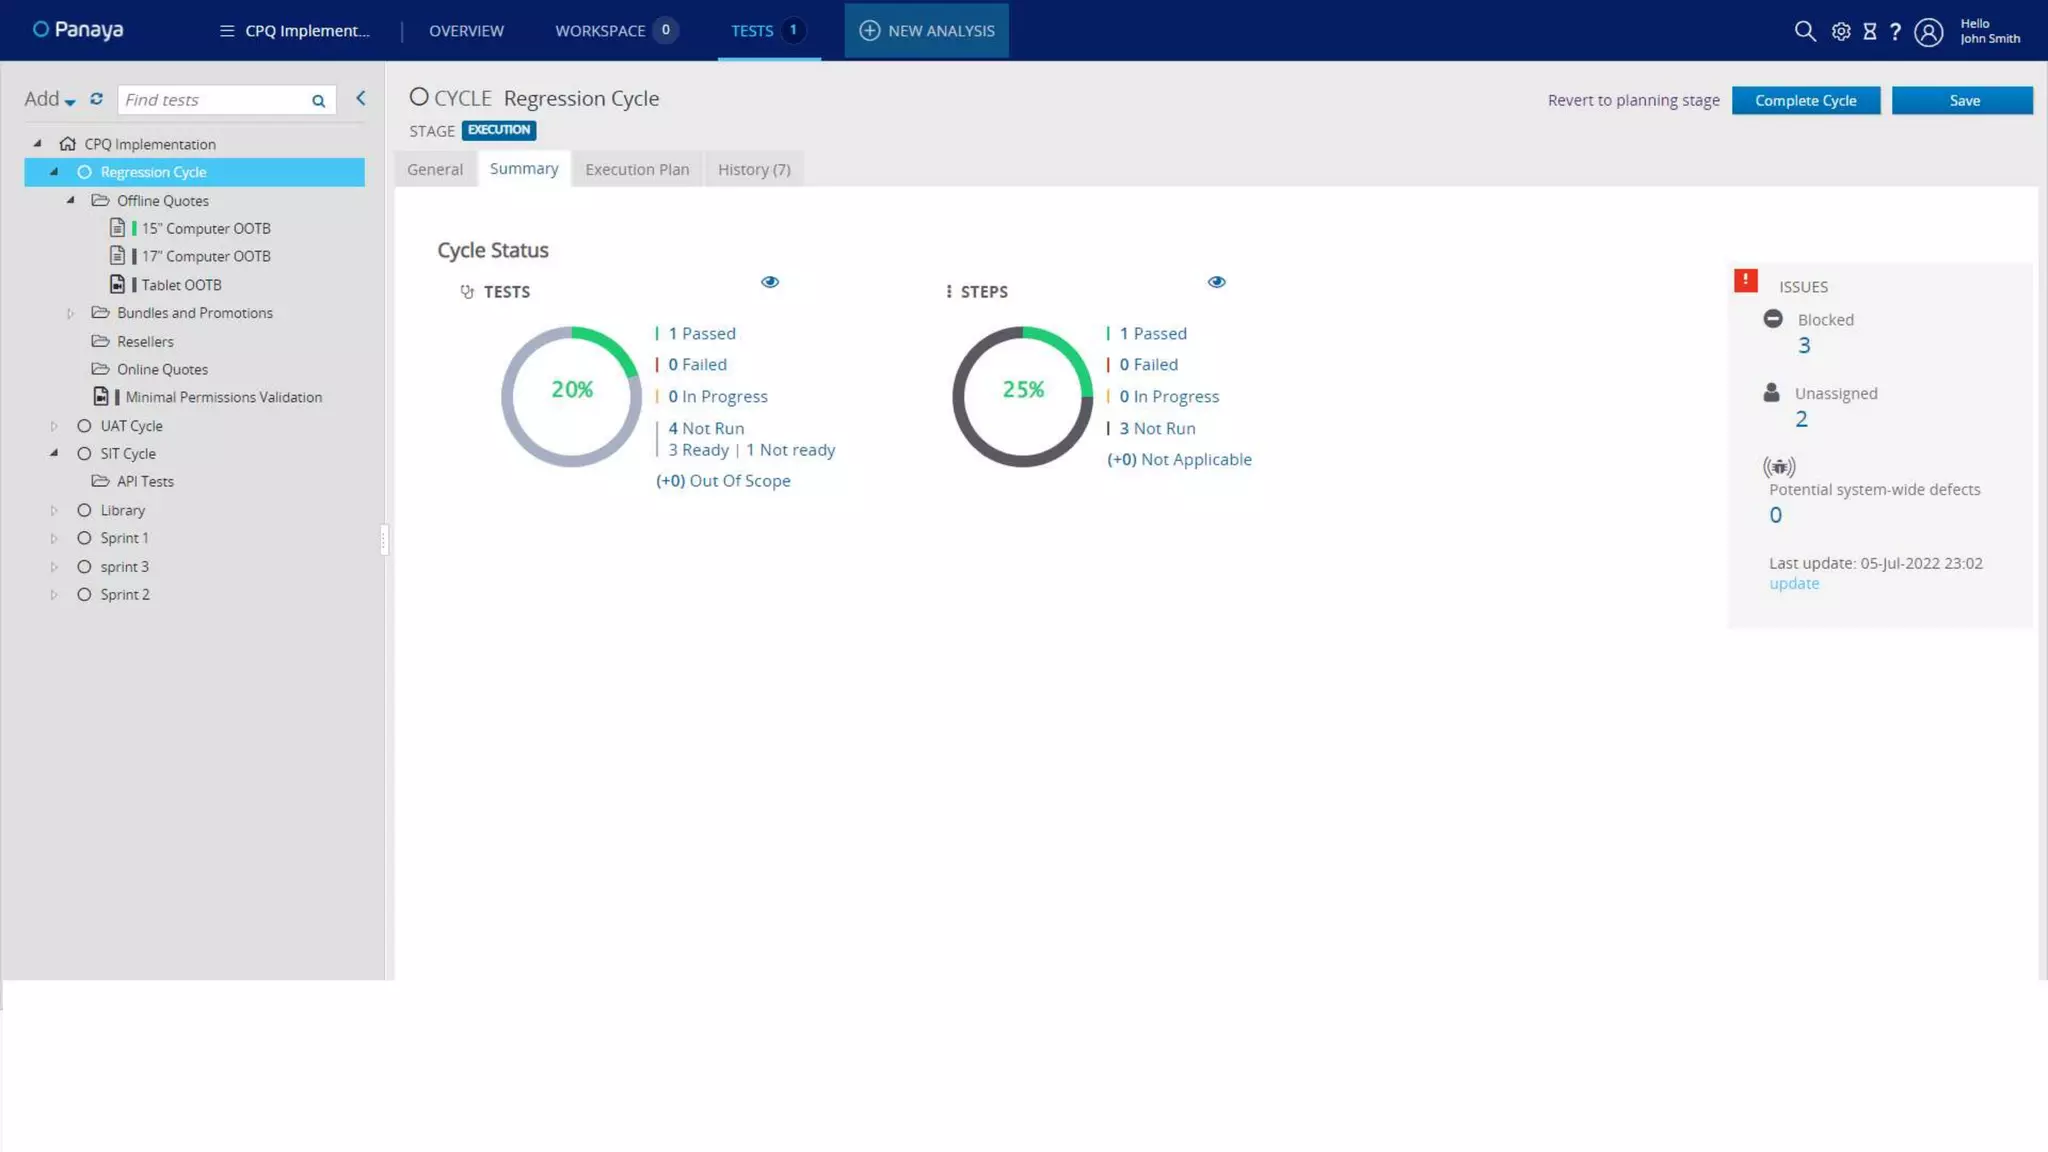This screenshot has width=2048, height=1152.
Task: Open the Add dropdown menu
Action: point(49,99)
